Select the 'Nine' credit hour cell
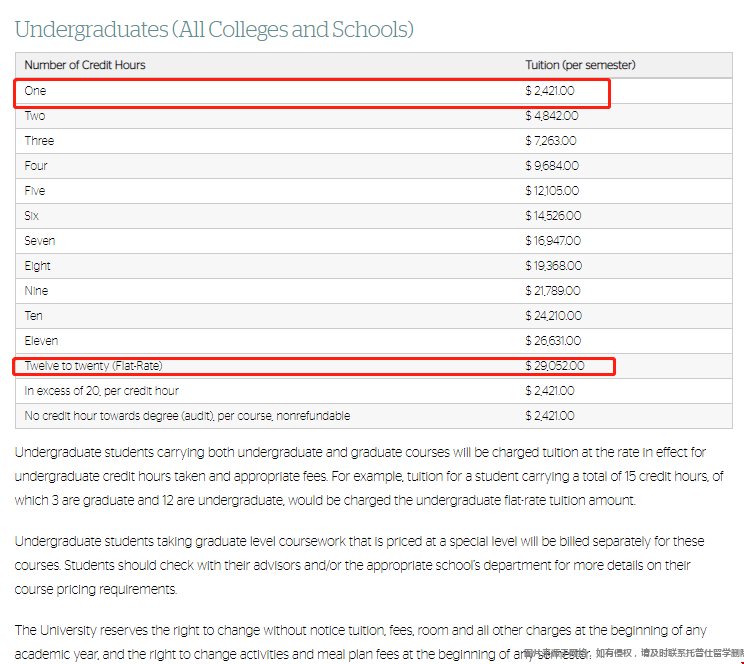Screen dimensions: 744x664 pos(36,291)
